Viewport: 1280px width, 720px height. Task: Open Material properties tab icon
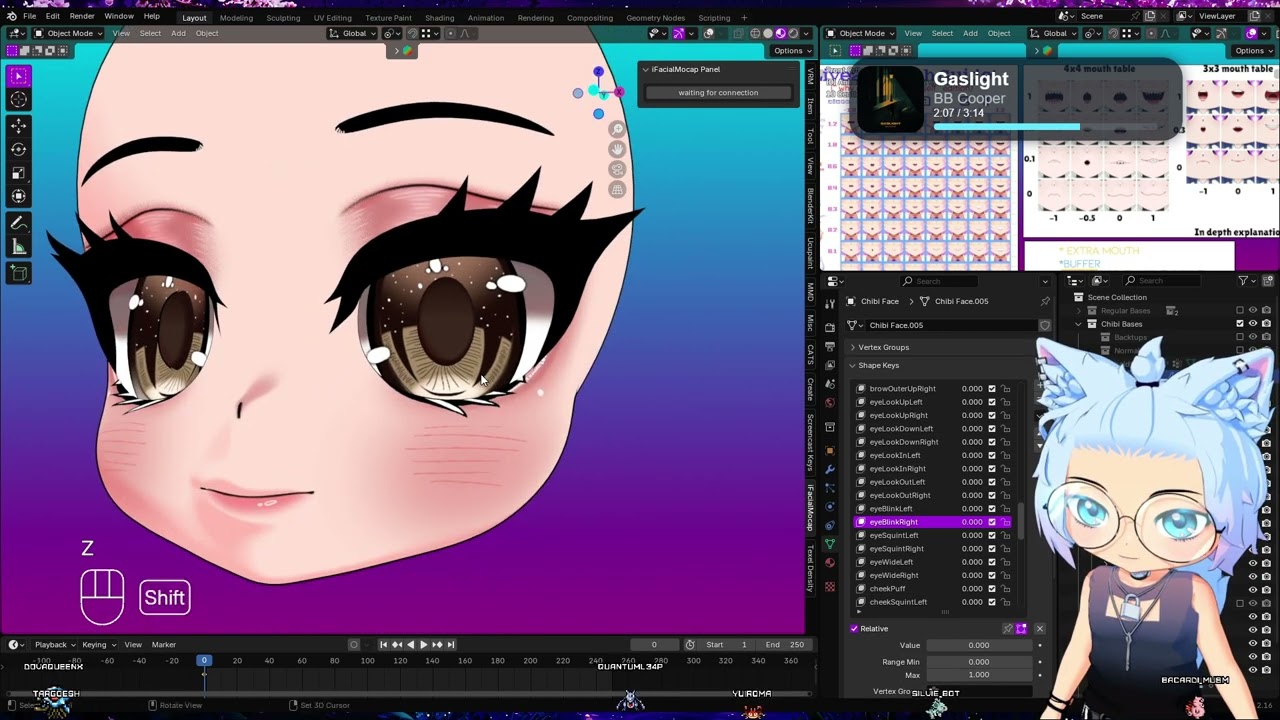pos(829,564)
